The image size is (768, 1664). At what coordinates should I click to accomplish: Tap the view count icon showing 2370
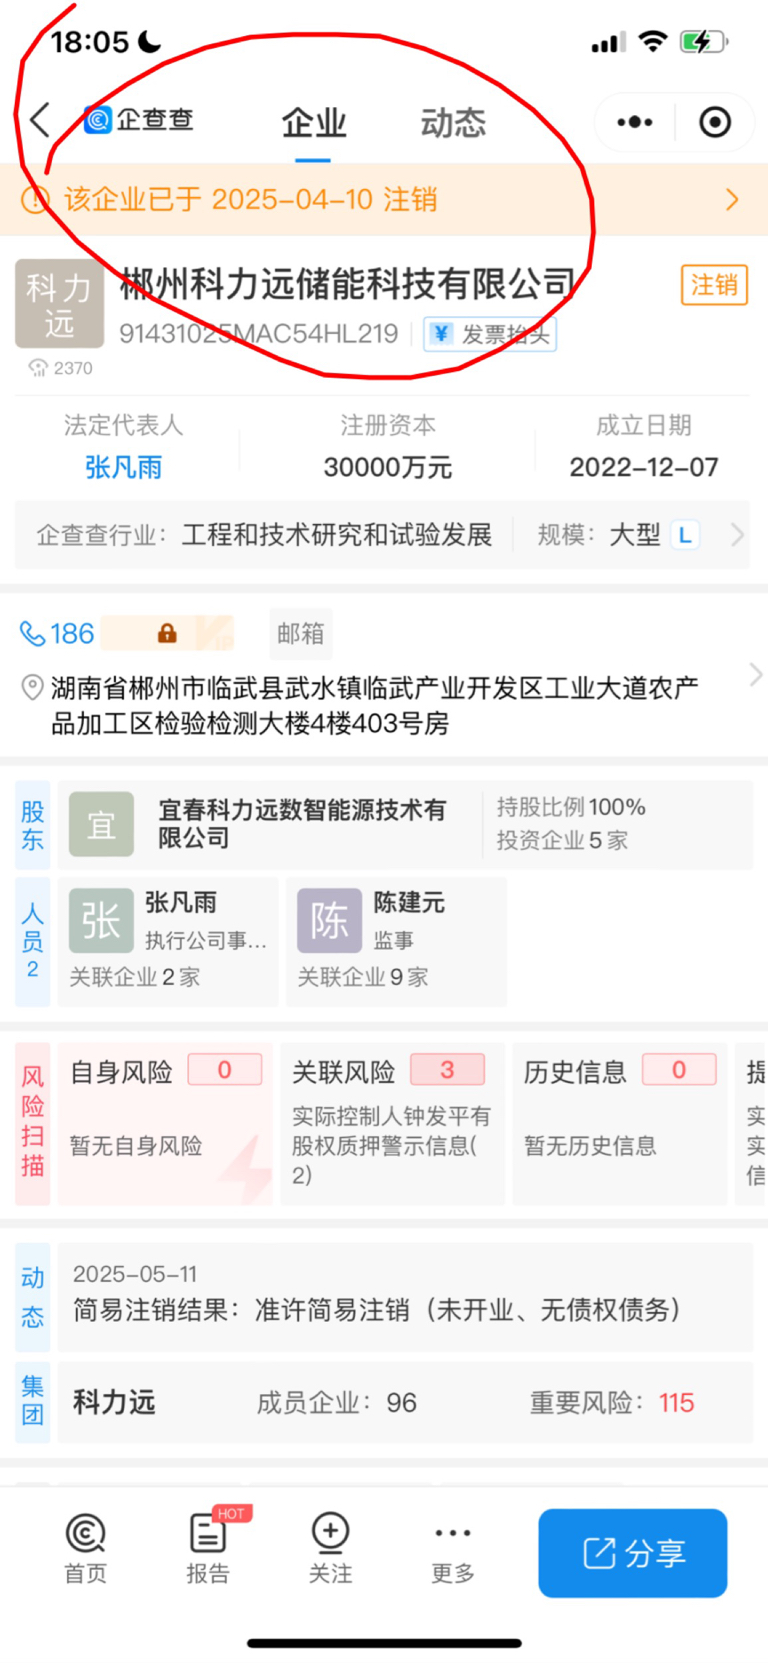tap(38, 368)
